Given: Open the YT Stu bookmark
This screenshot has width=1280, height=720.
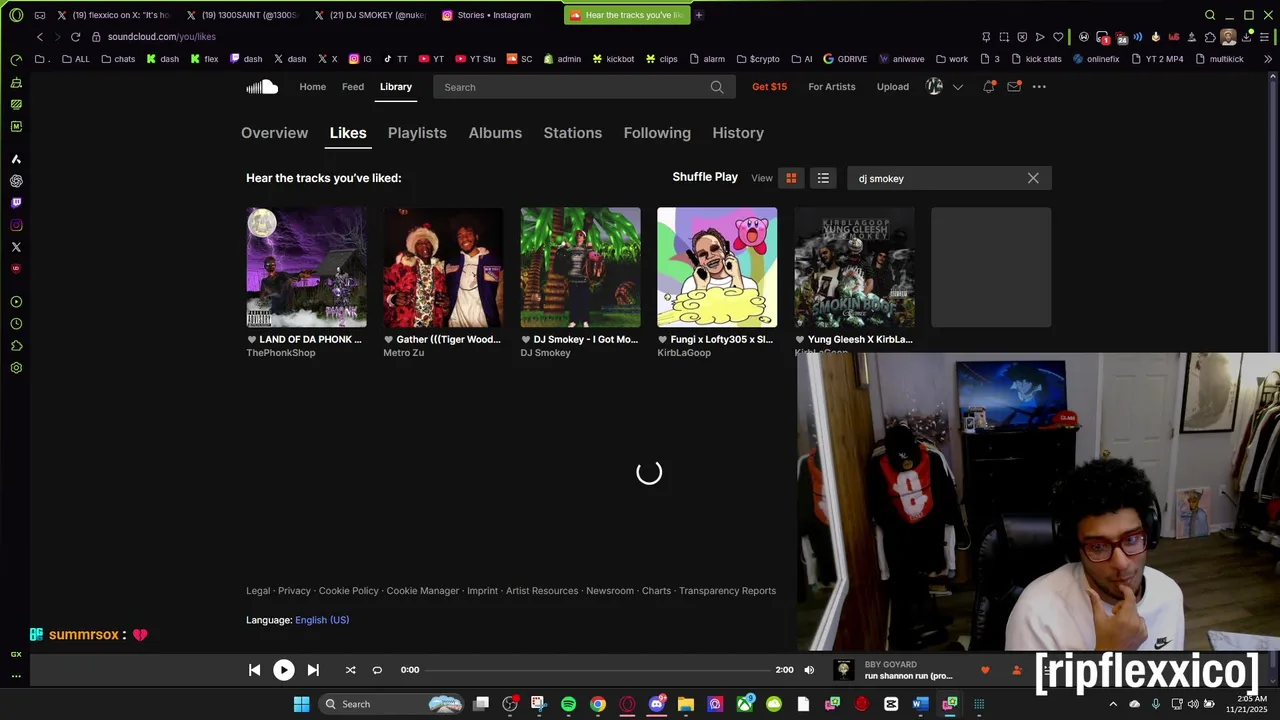Looking at the screenshot, I should point(476,59).
